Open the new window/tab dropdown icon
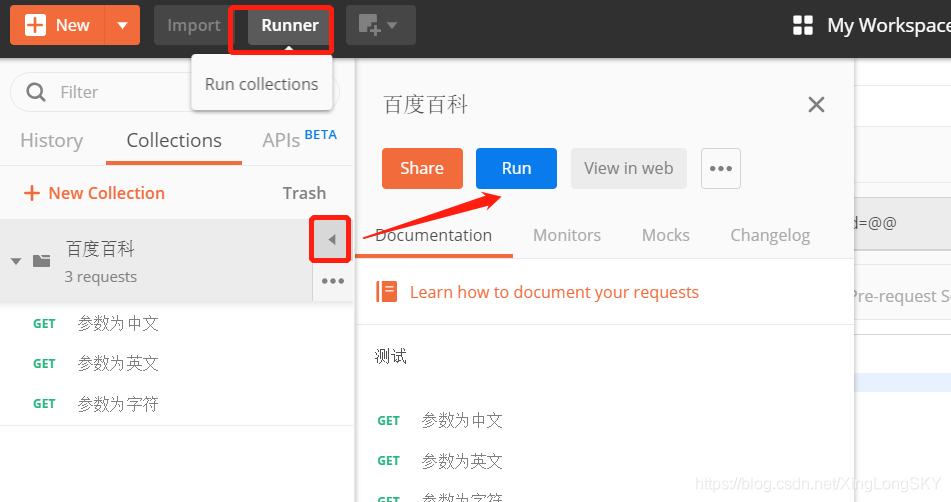 pos(380,25)
